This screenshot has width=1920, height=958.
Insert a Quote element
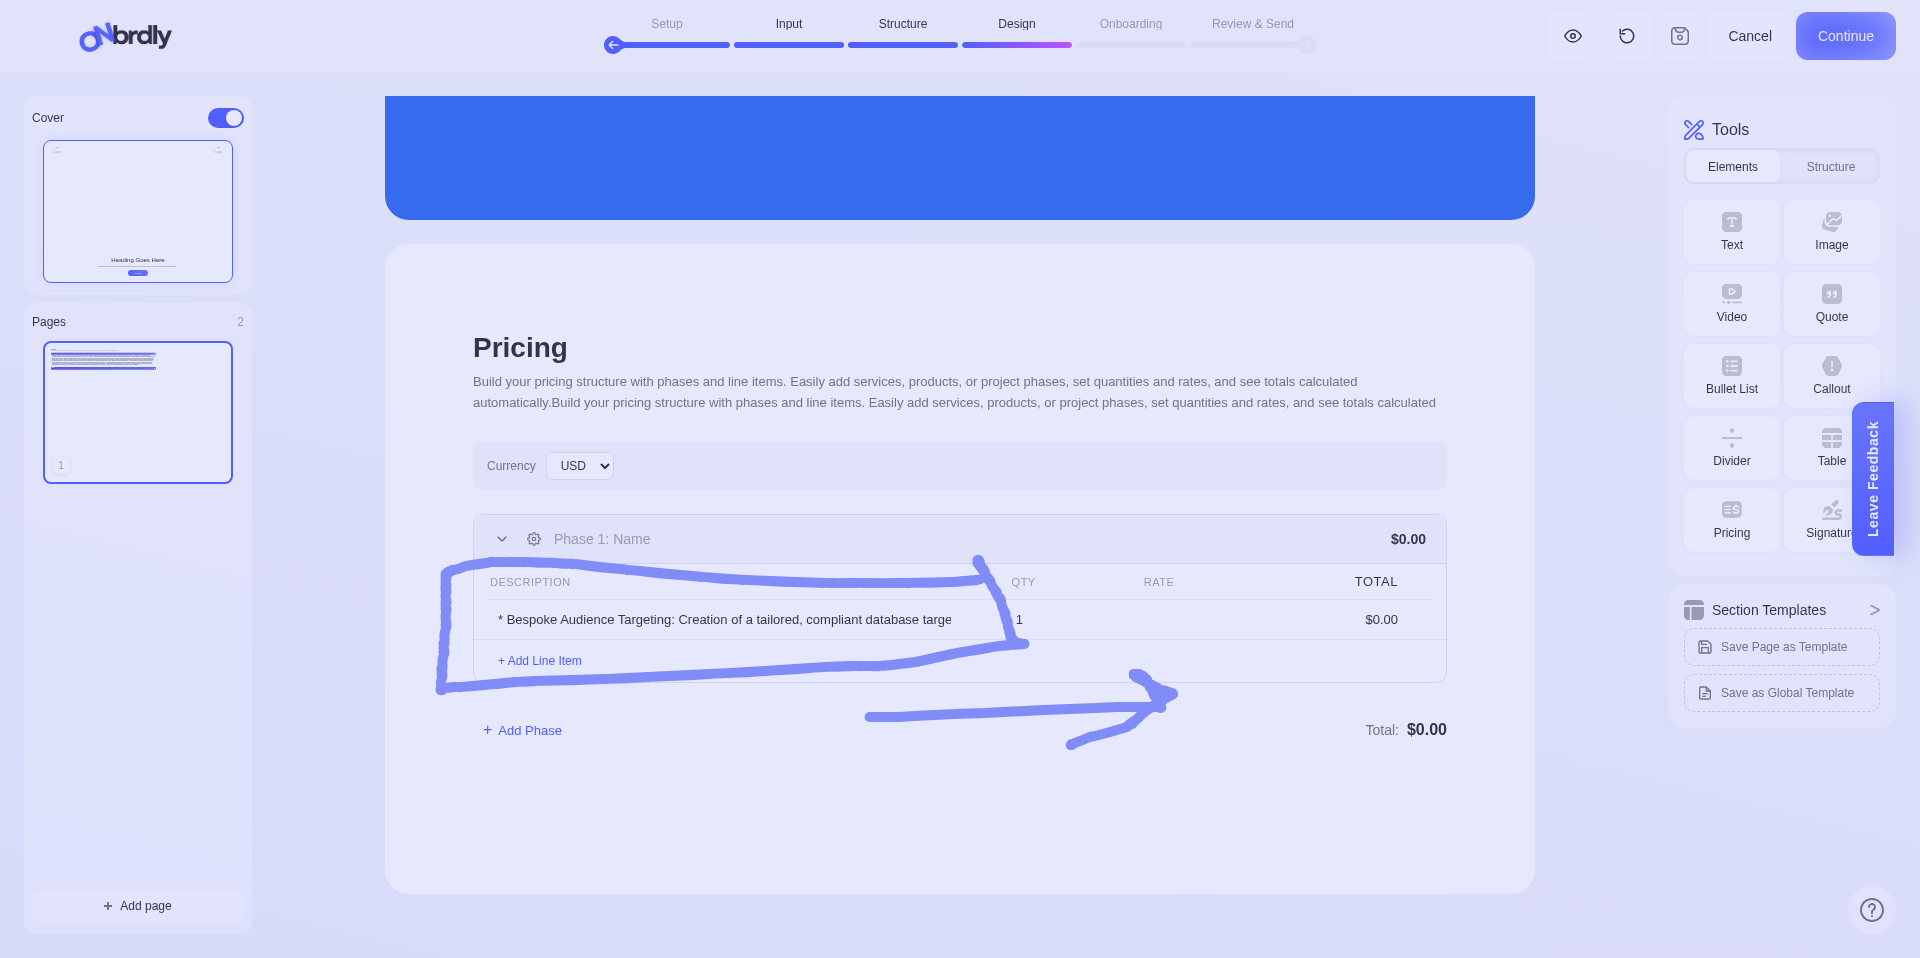[x=1831, y=304]
